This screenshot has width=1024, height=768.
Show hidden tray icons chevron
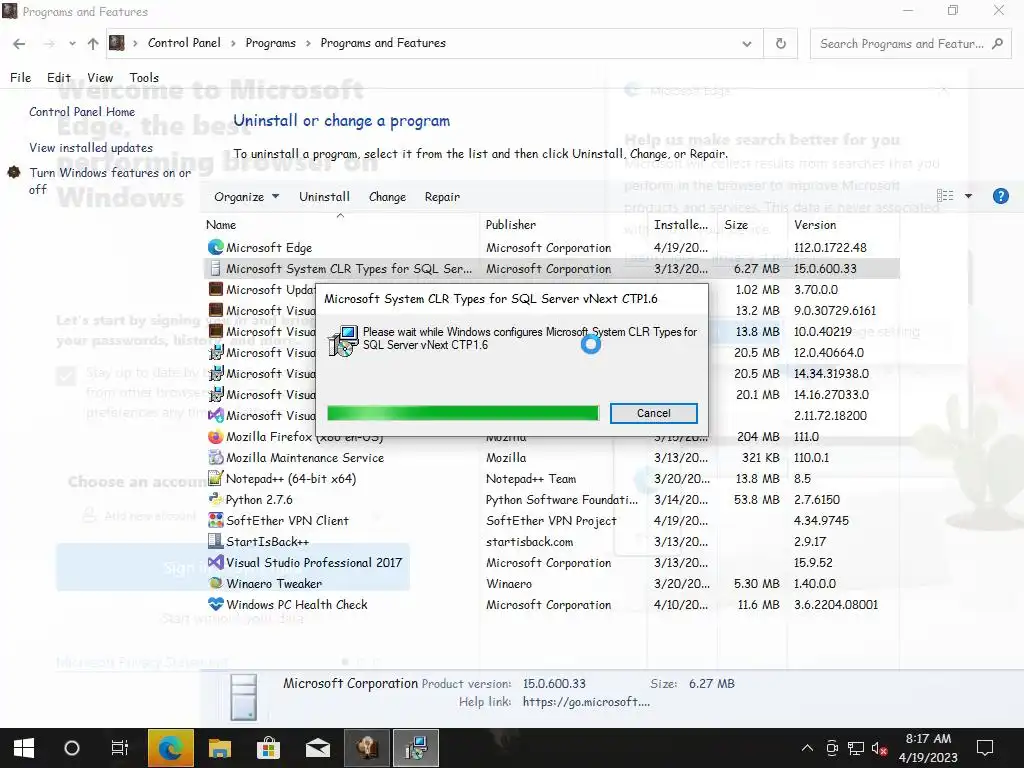point(807,748)
